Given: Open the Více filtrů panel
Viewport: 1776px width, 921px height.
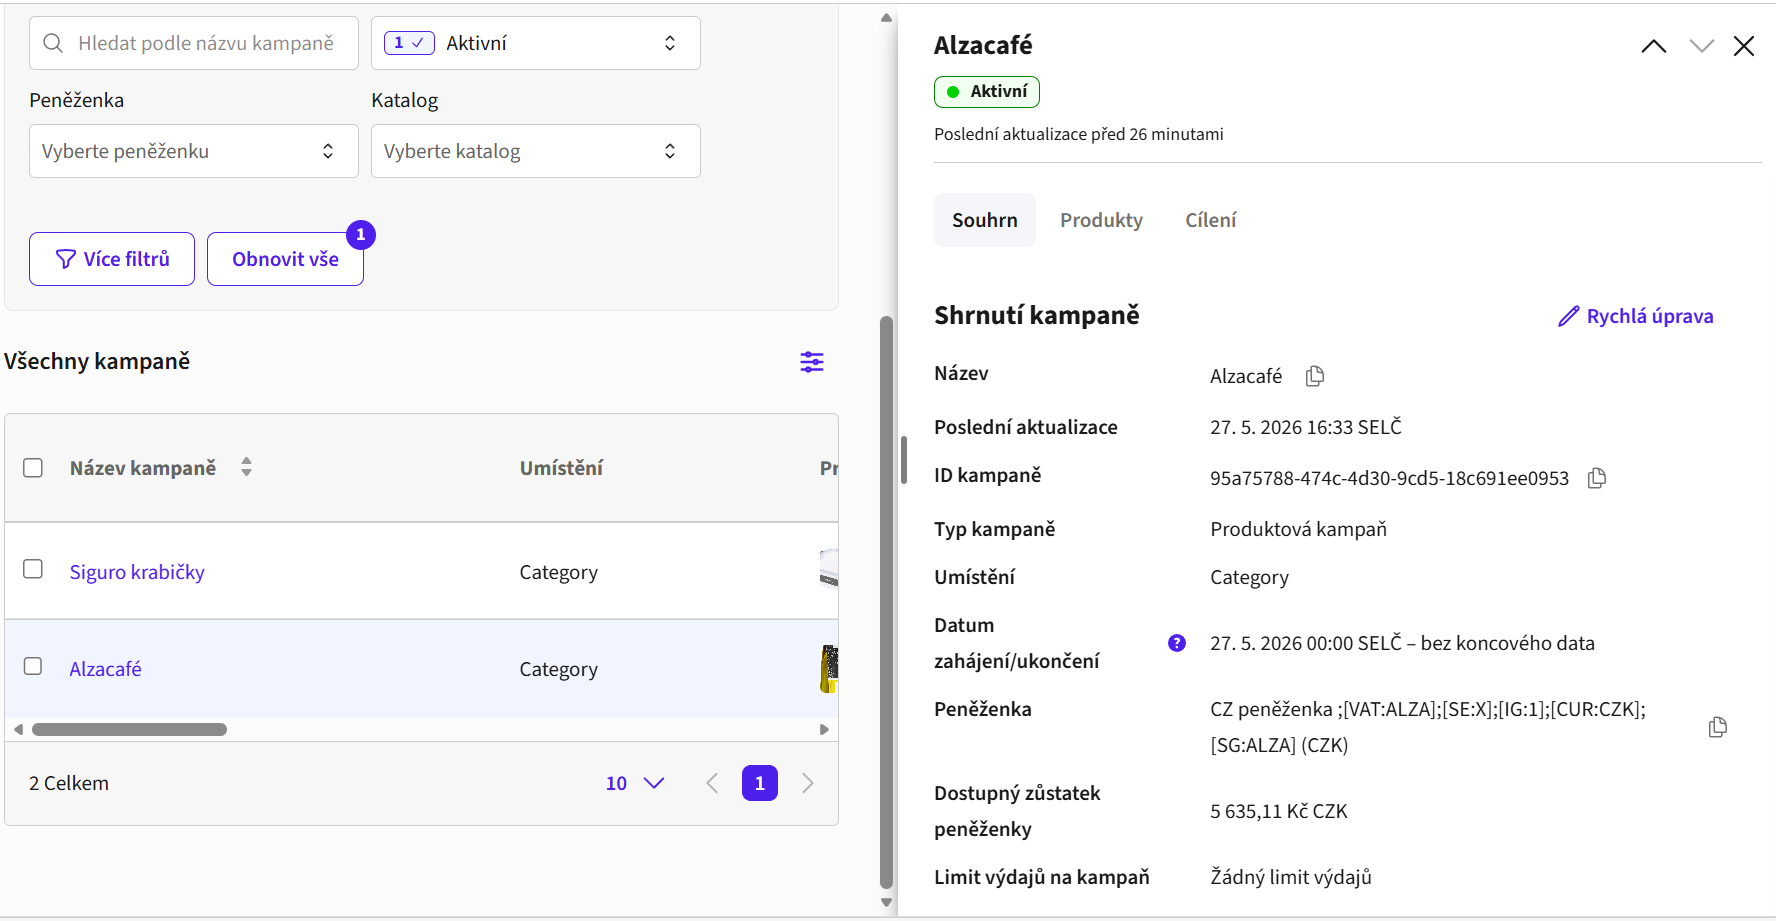Looking at the screenshot, I should (112, 259).
